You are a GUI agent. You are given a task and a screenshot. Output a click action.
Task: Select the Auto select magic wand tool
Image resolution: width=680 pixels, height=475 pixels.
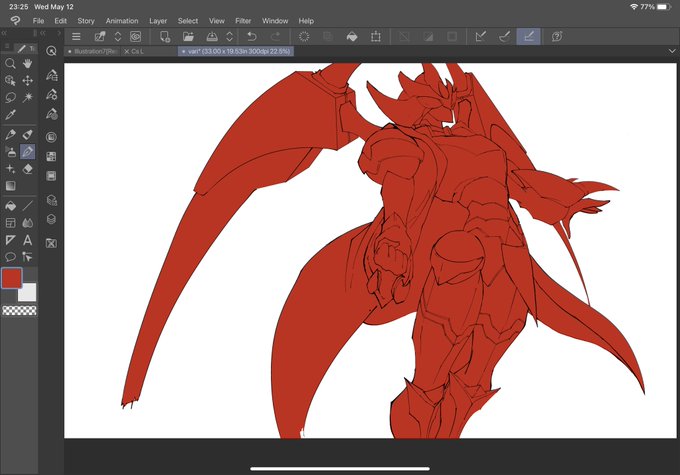(27, 97)
